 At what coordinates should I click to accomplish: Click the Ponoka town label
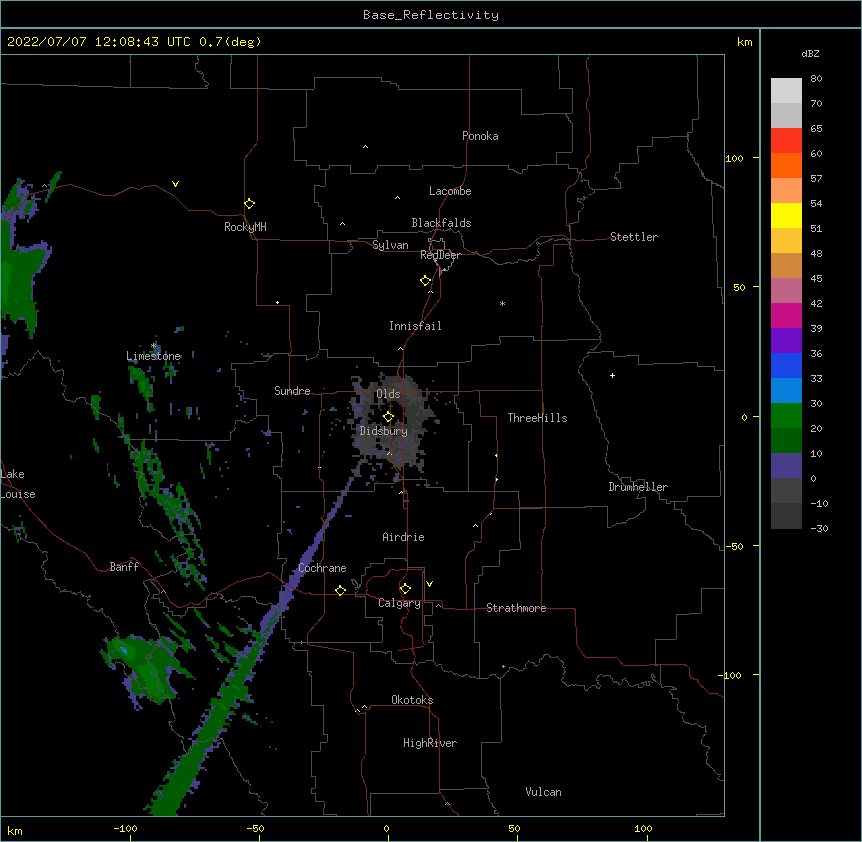pyautogui.click(x=480, y=136)
